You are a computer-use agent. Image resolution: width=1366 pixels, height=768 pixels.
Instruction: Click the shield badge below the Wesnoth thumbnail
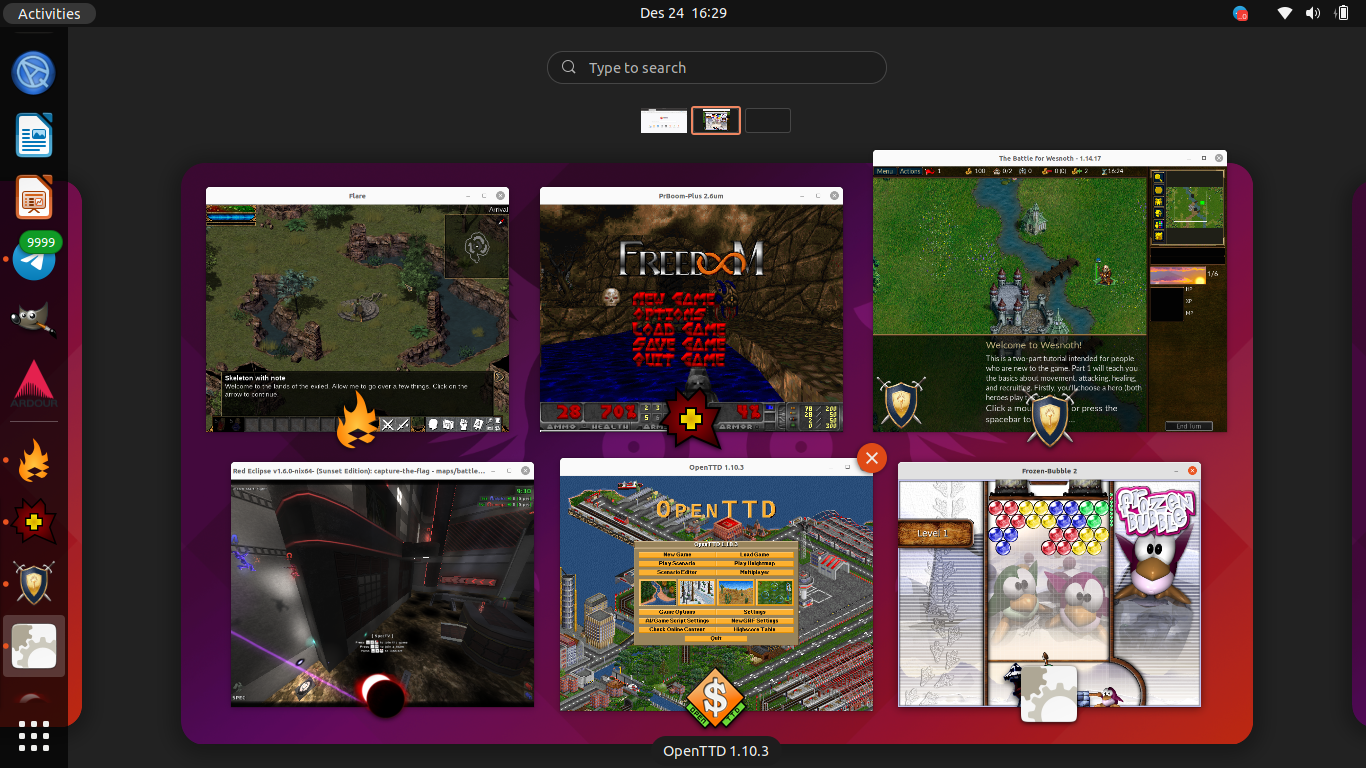point(1050,419)
